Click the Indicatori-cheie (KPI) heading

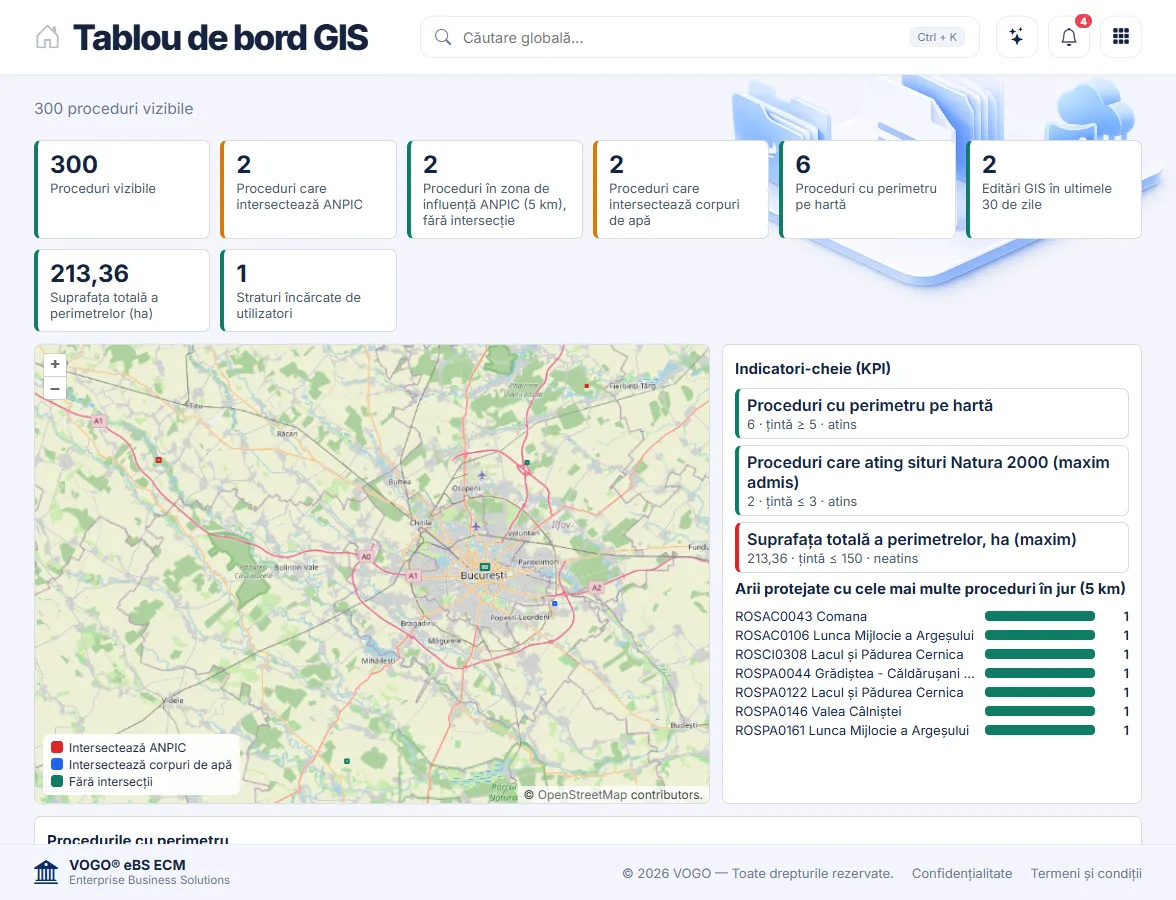click(x=813, y=368)
